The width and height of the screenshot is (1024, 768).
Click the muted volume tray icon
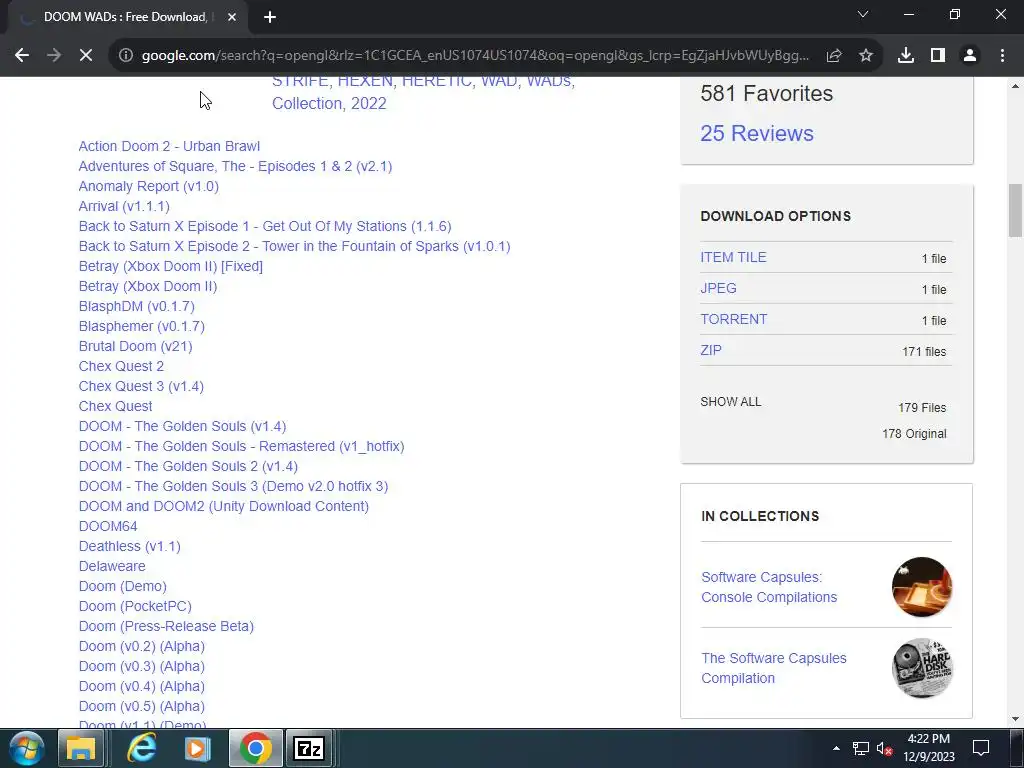[x=884, y=748]
